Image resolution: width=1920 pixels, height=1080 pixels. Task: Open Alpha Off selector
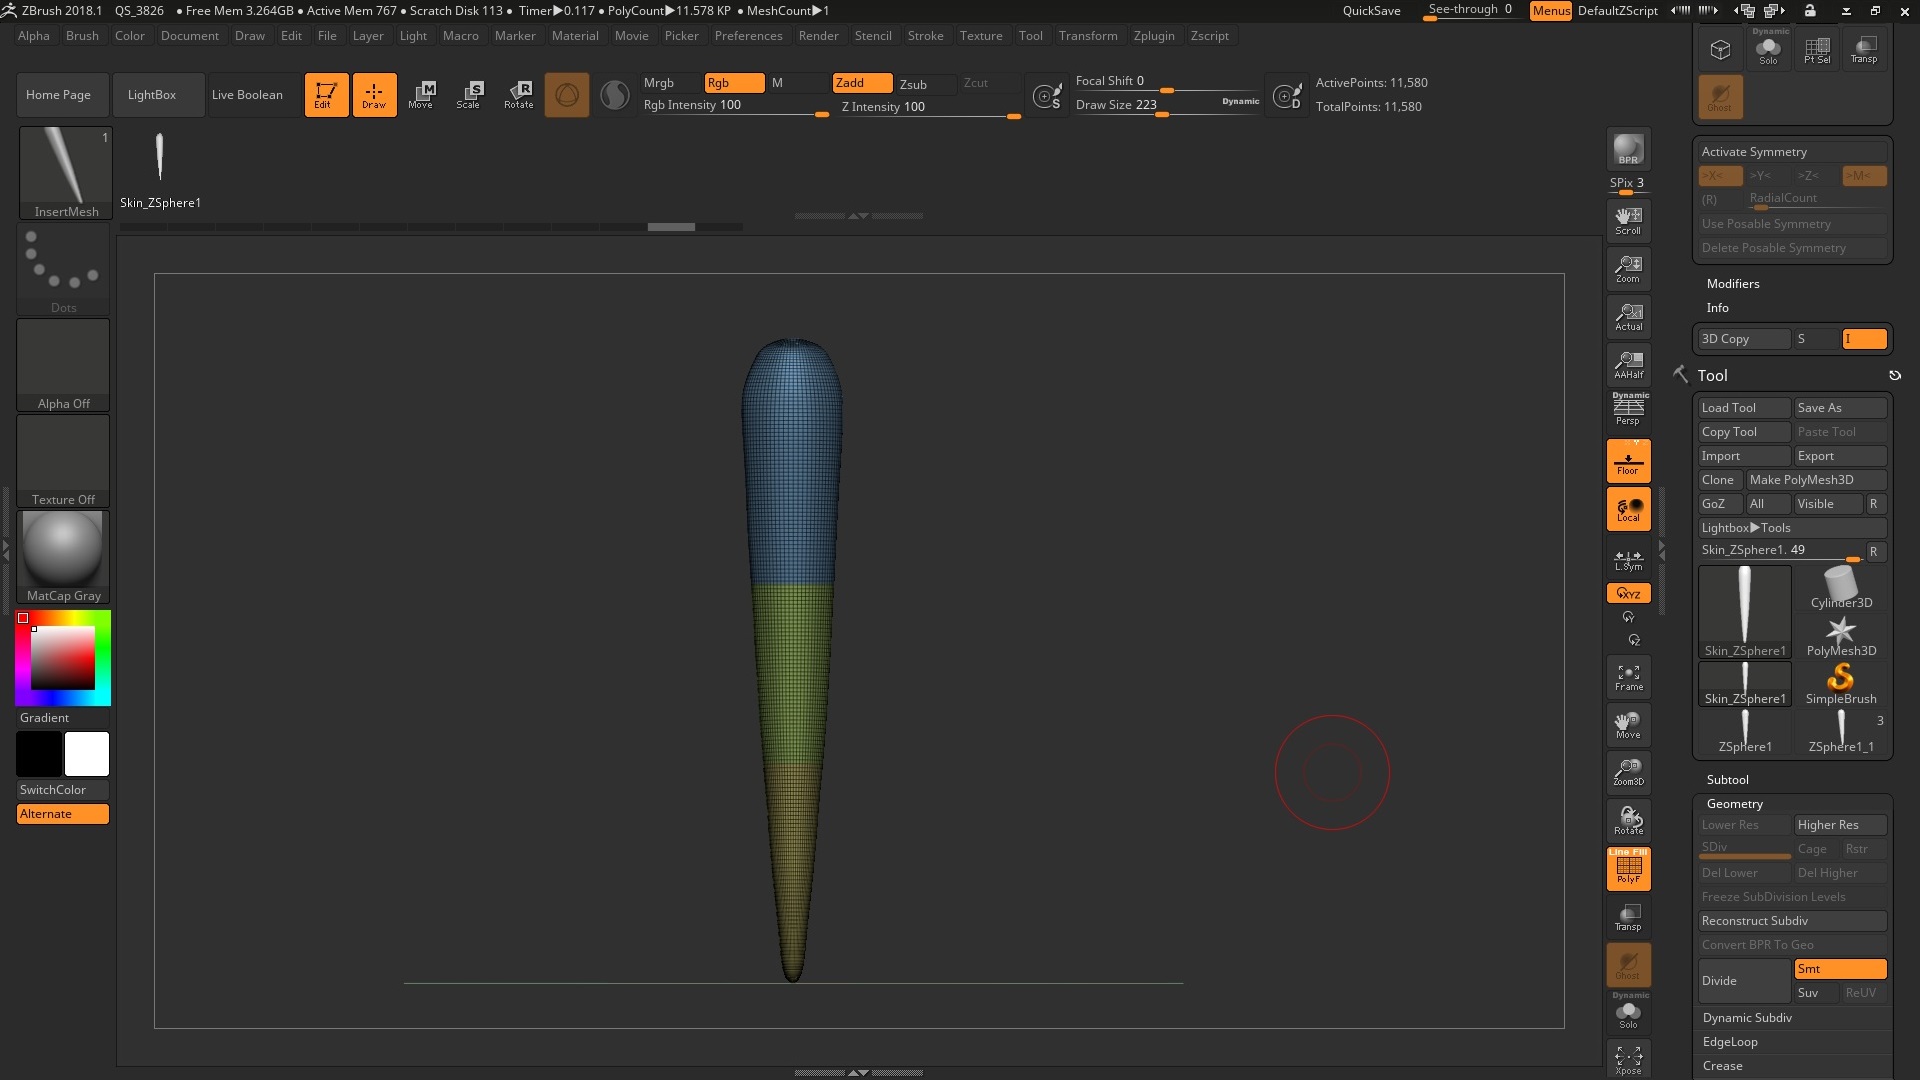(x=63, y=365)
